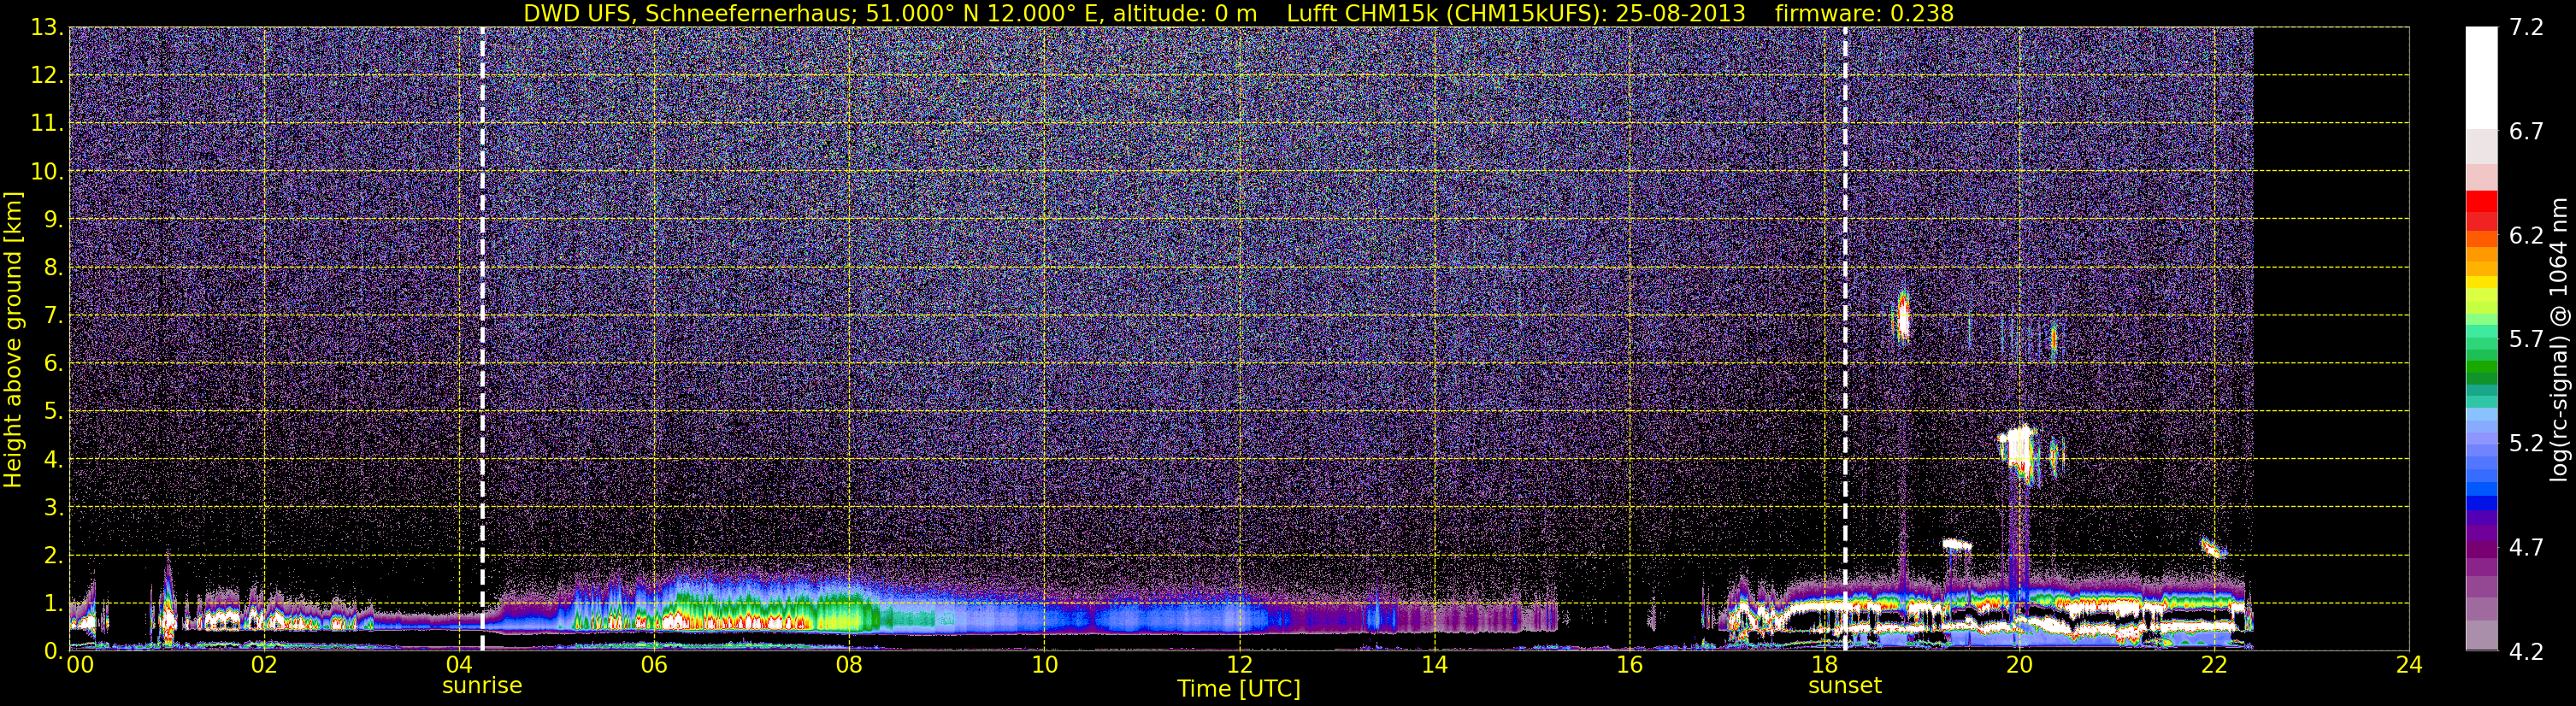
Task: Click the colorbar tick label "5.2"
Action: 2526,444
